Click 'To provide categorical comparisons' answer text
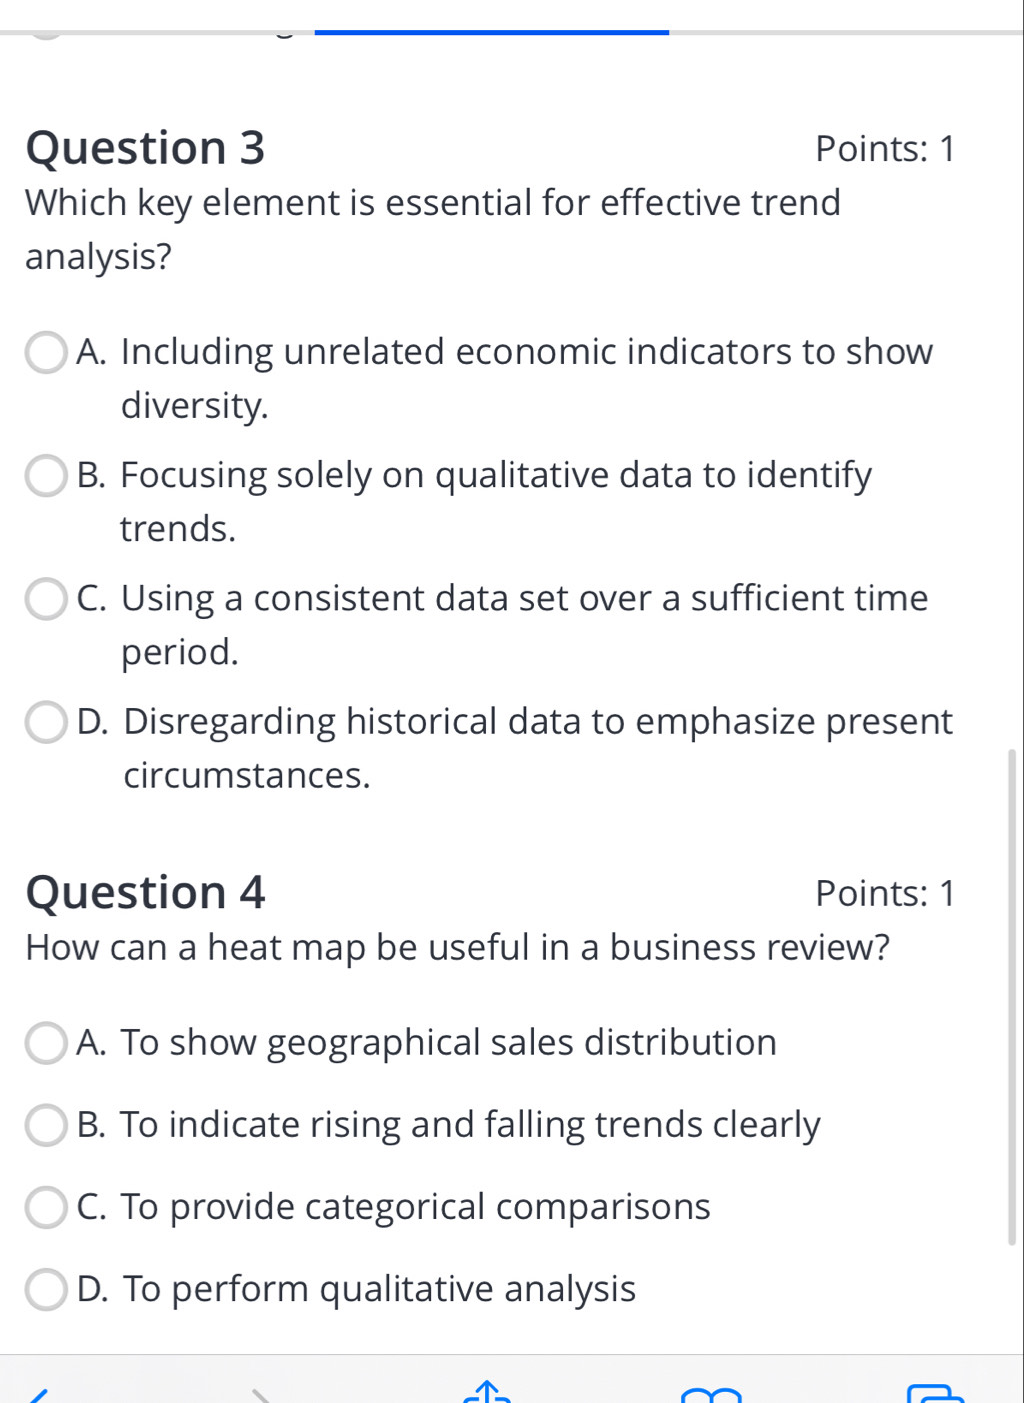 coord(415,1206)
